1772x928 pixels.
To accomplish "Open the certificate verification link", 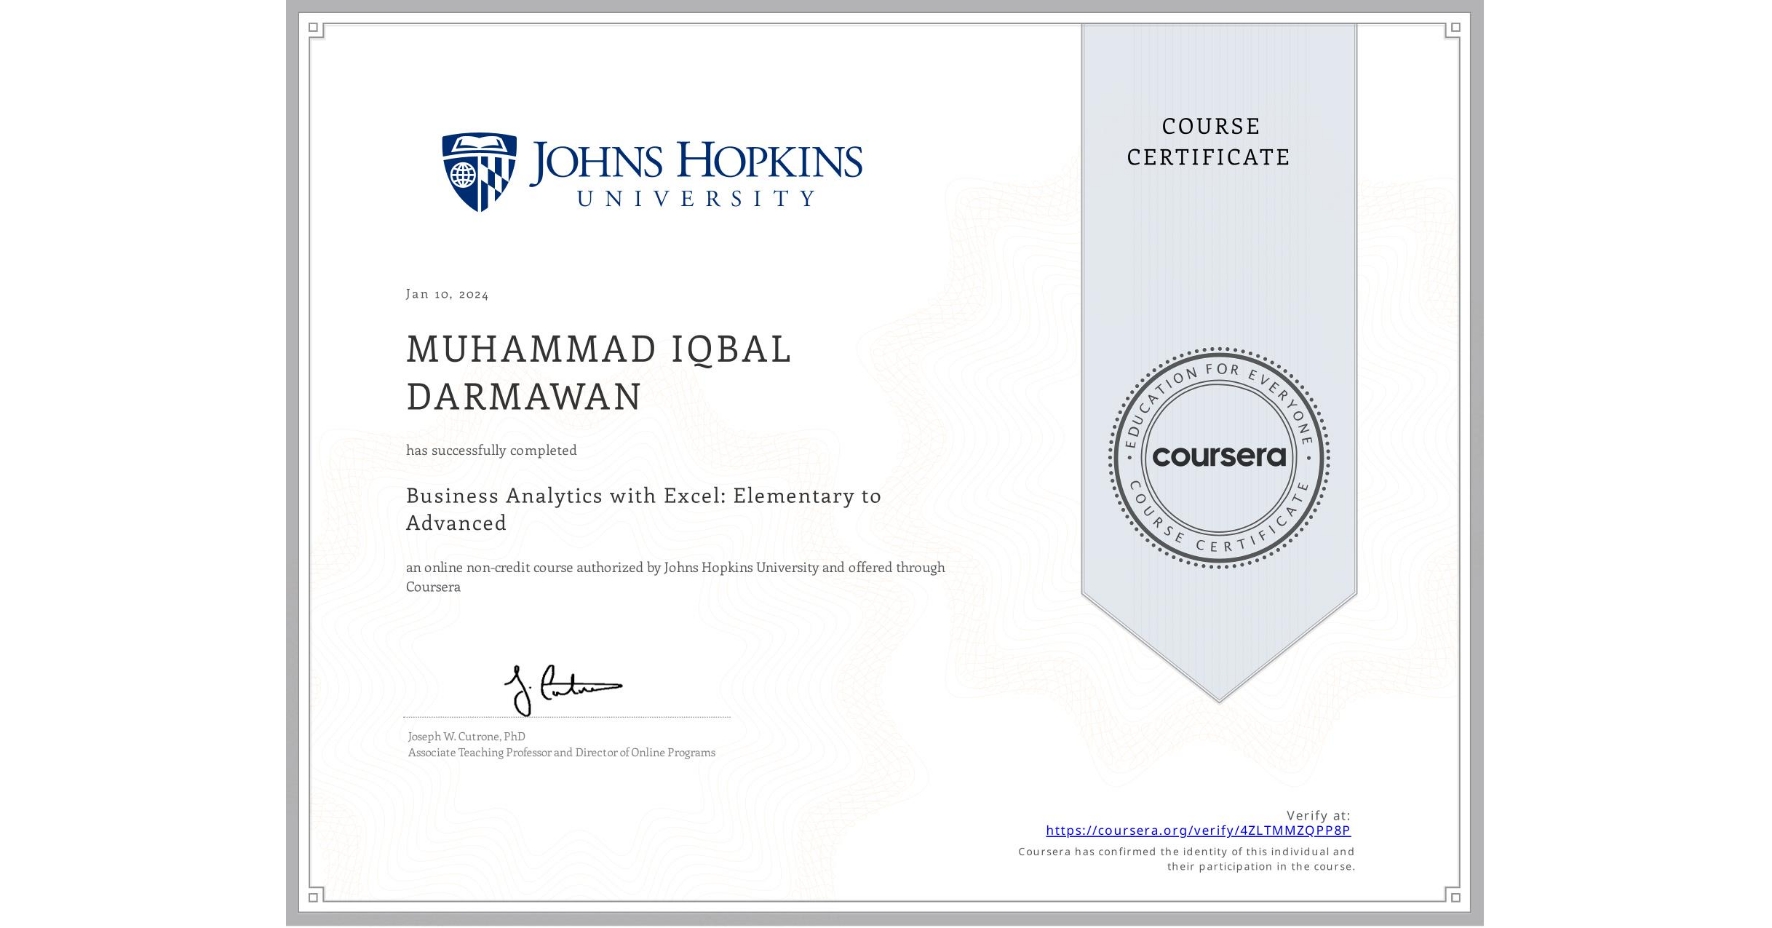I will [x=1199, y=830].
